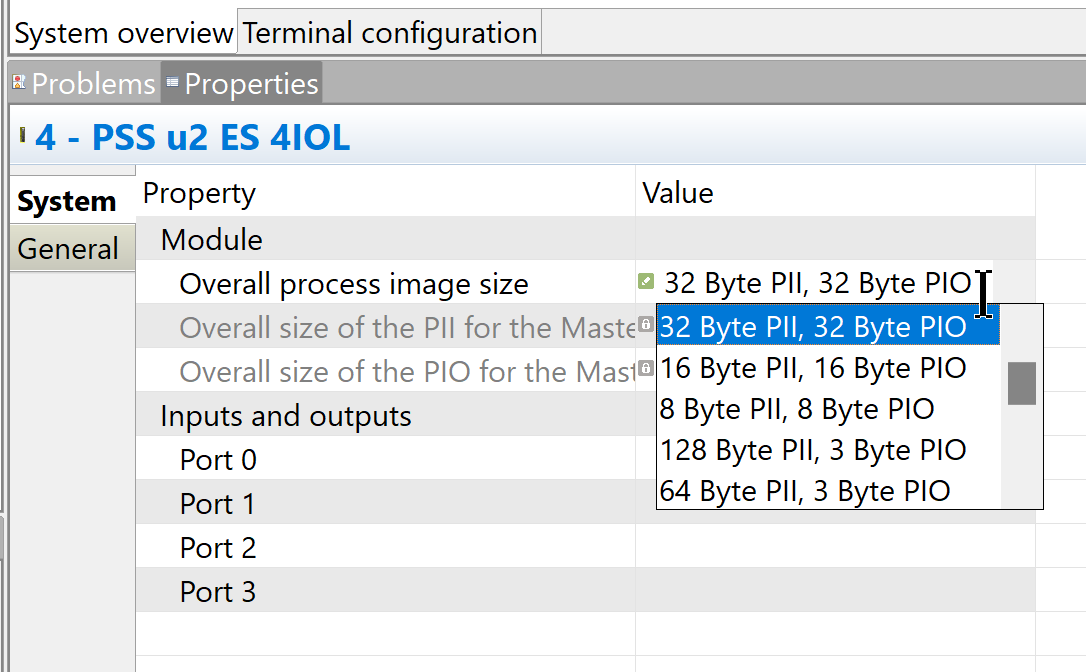Click the Property column header
Viewport: 1086px width, 672px height.
[386, 193]
